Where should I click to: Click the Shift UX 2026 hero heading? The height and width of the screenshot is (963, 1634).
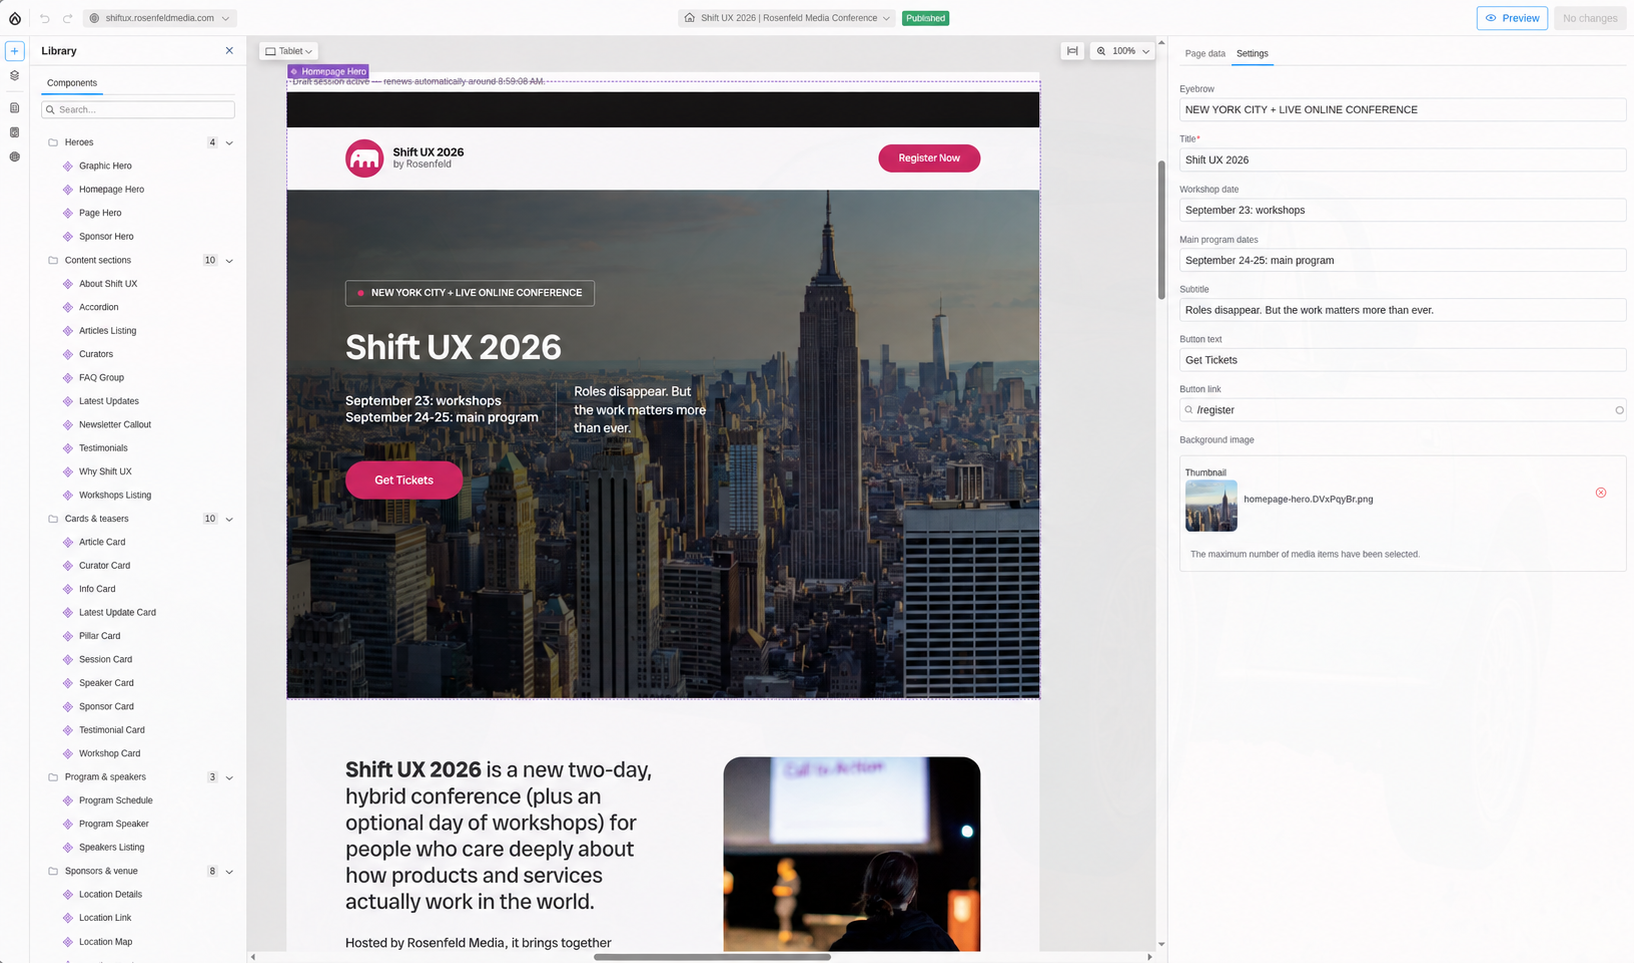(453, 347)
